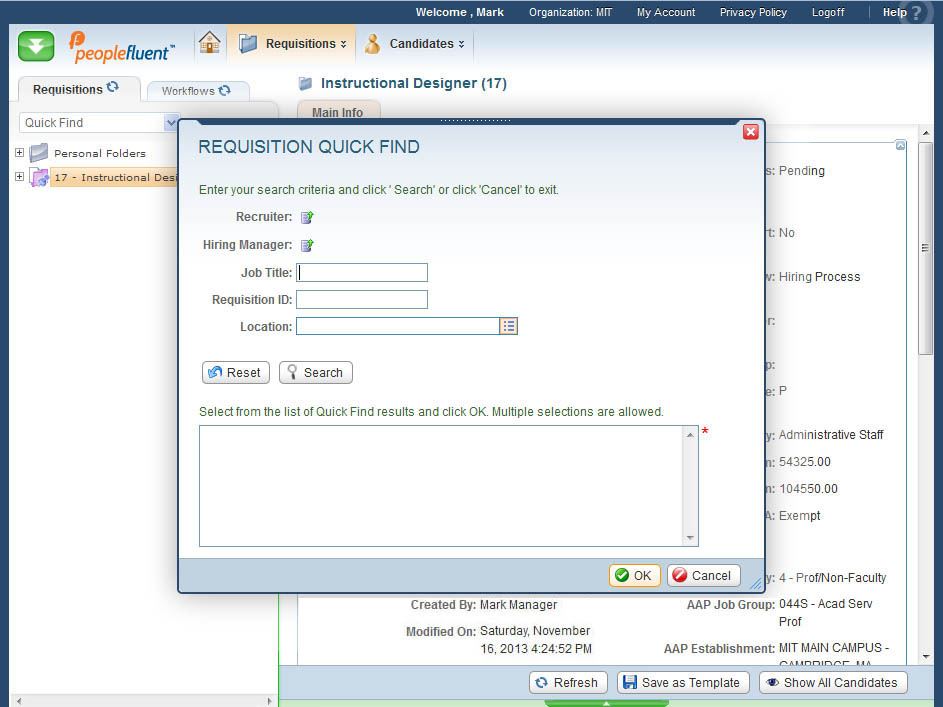Click the green download arrow icon
This screenshot has height=707, width=943.
pos(36,45)
